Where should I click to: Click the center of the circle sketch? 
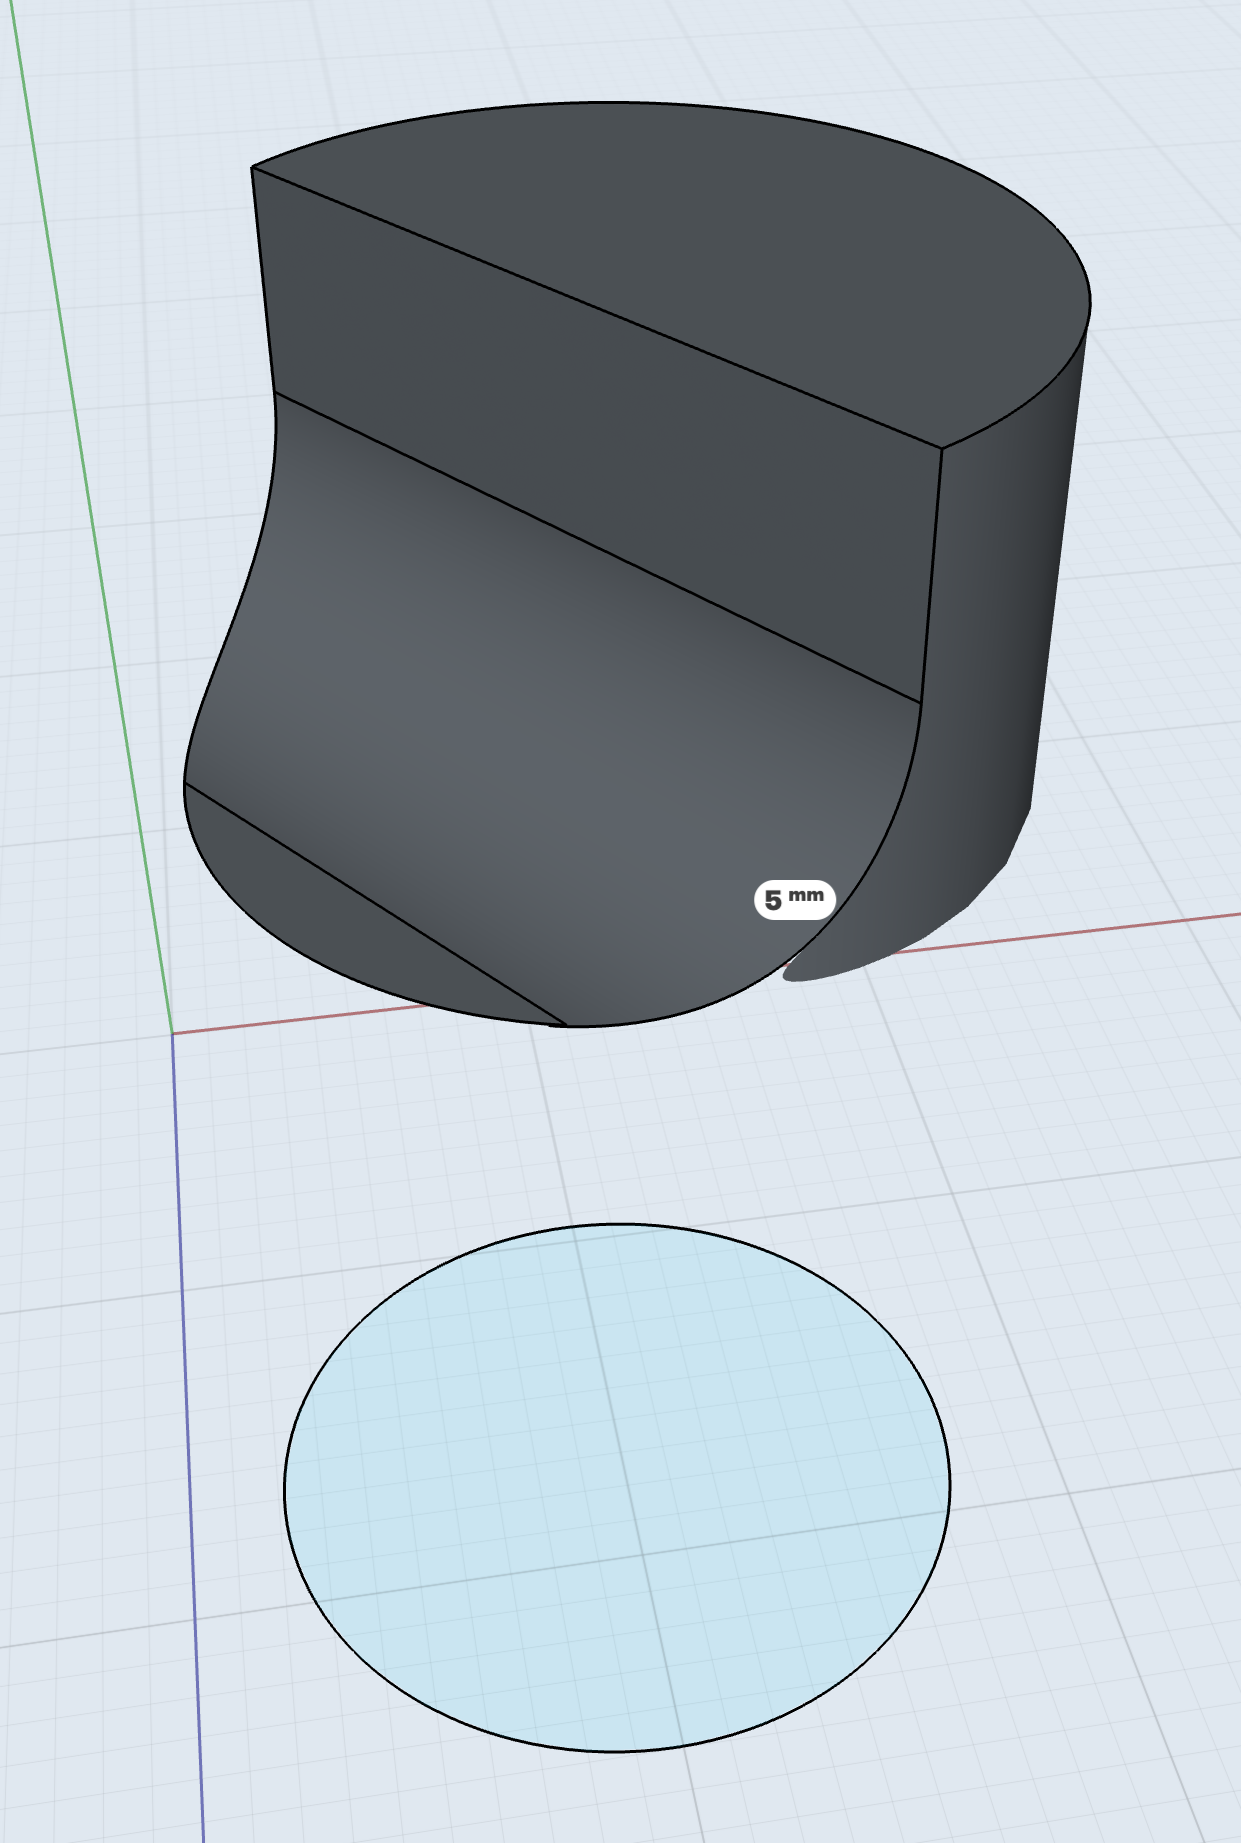click(x=617, y=1489)
